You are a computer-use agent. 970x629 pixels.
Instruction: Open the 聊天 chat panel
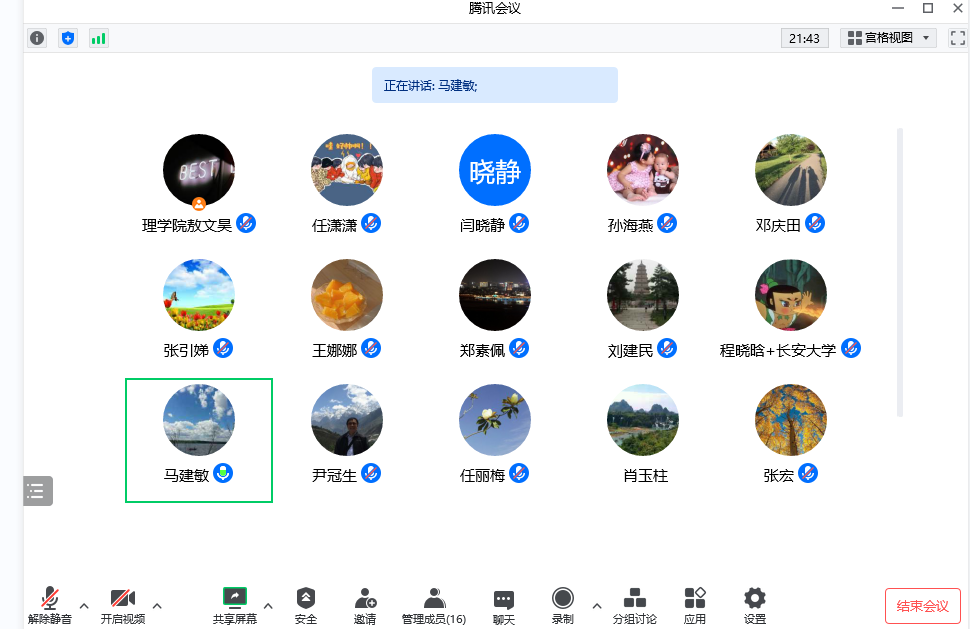[504, 605]
